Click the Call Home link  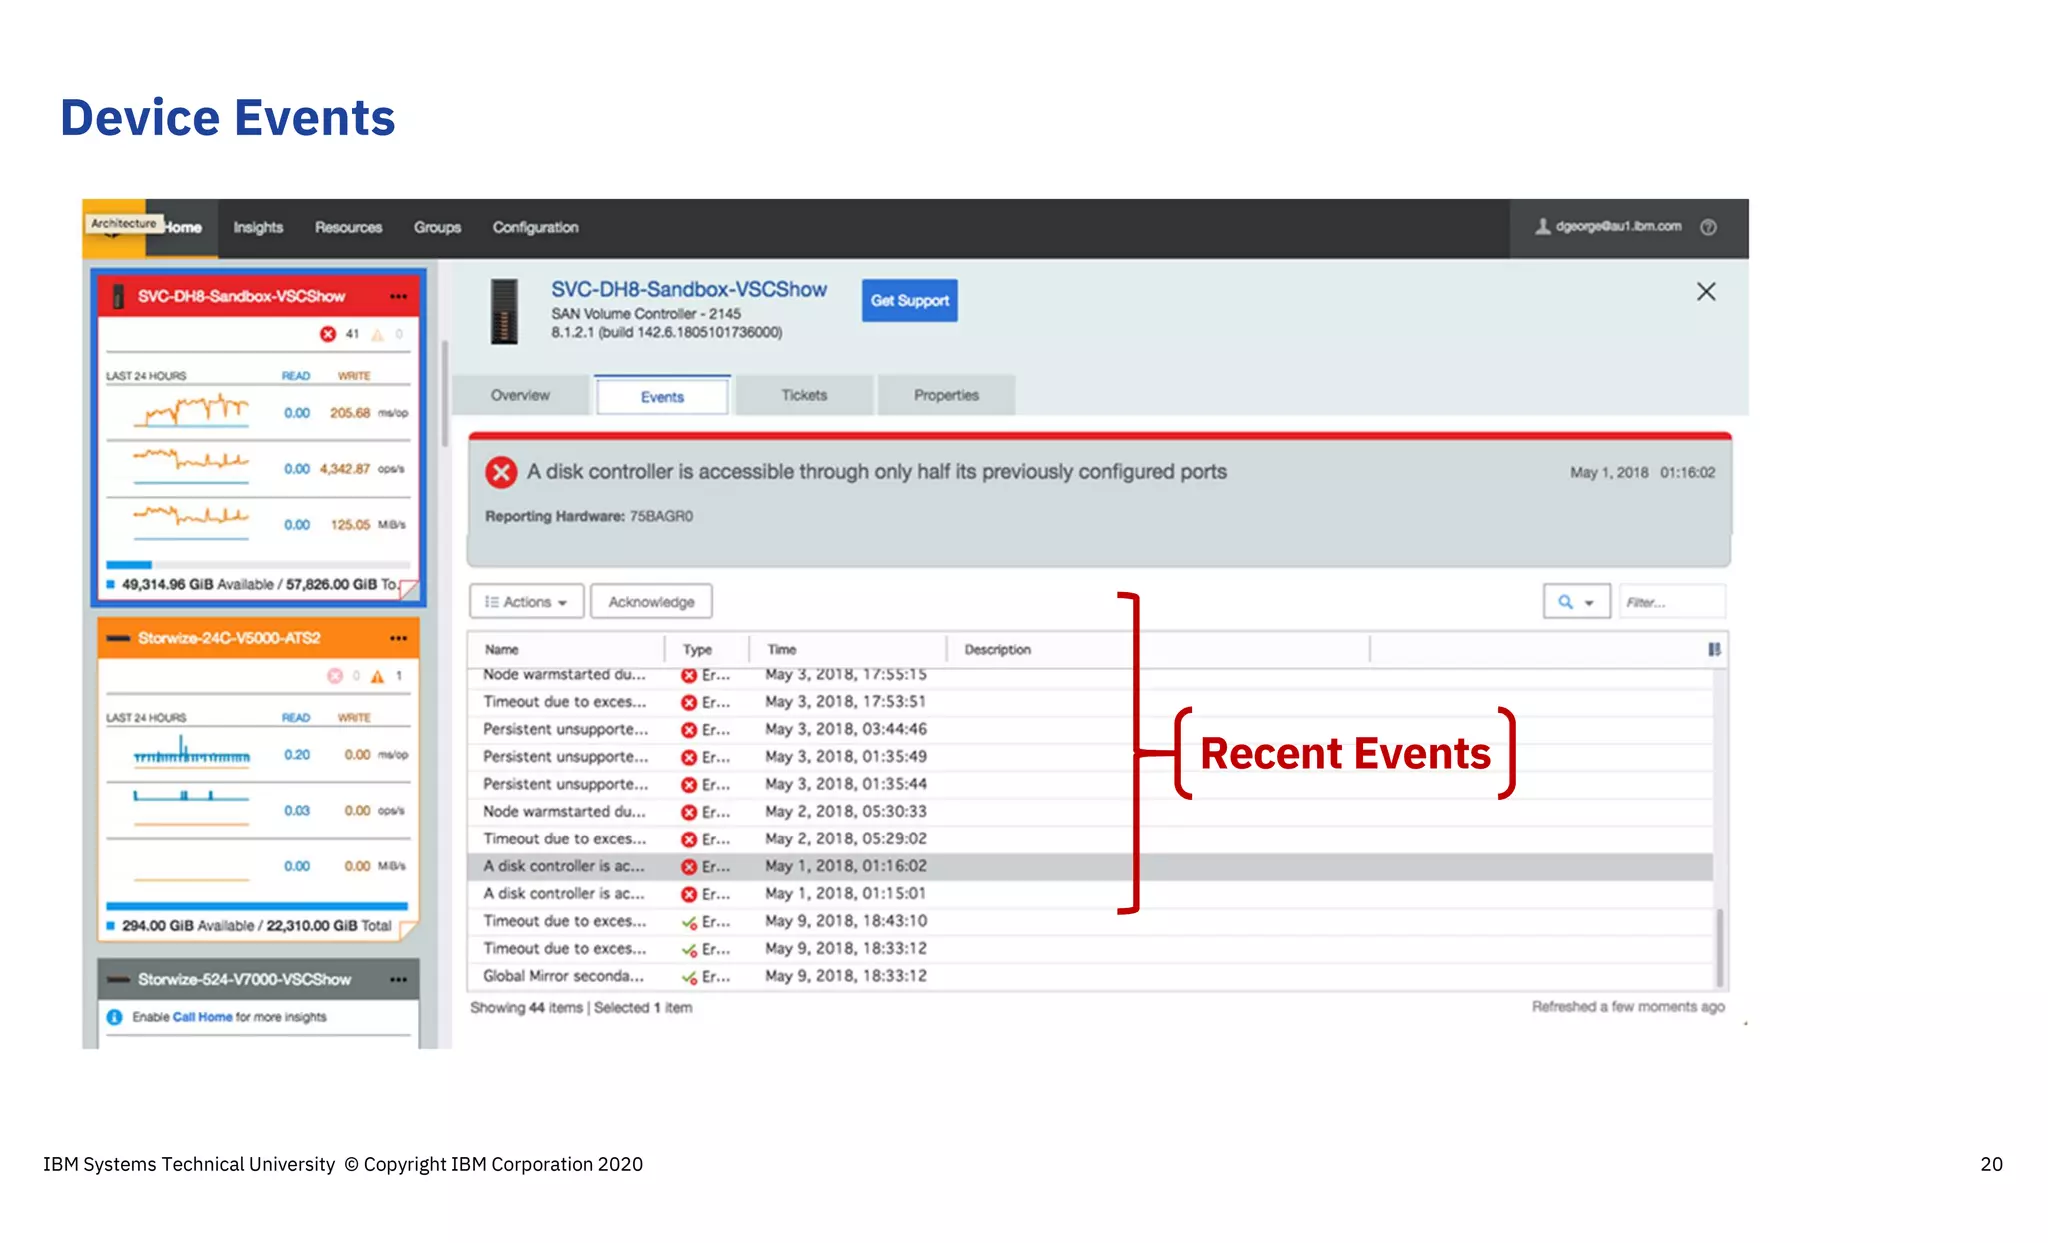pyautogui.click(x=202, y=1017)
